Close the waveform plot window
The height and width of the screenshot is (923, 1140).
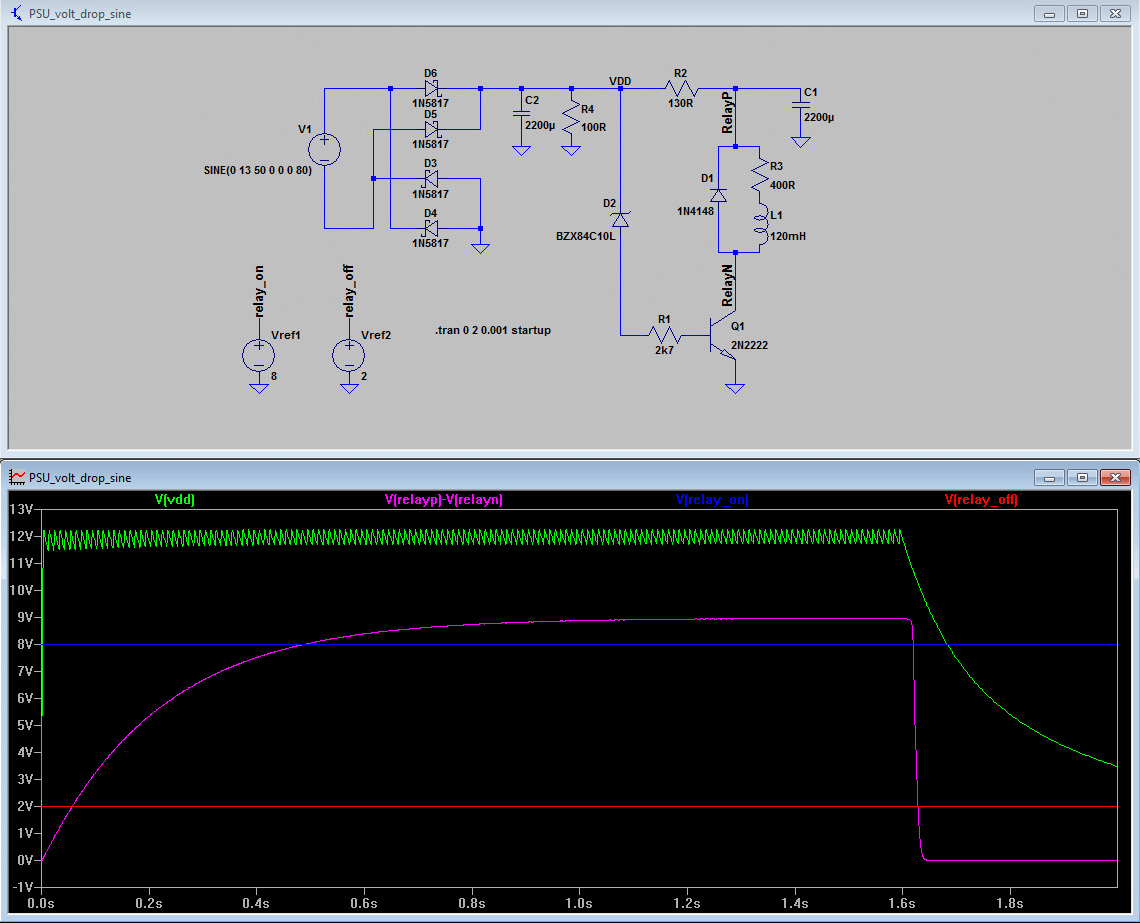(1115, 477)
